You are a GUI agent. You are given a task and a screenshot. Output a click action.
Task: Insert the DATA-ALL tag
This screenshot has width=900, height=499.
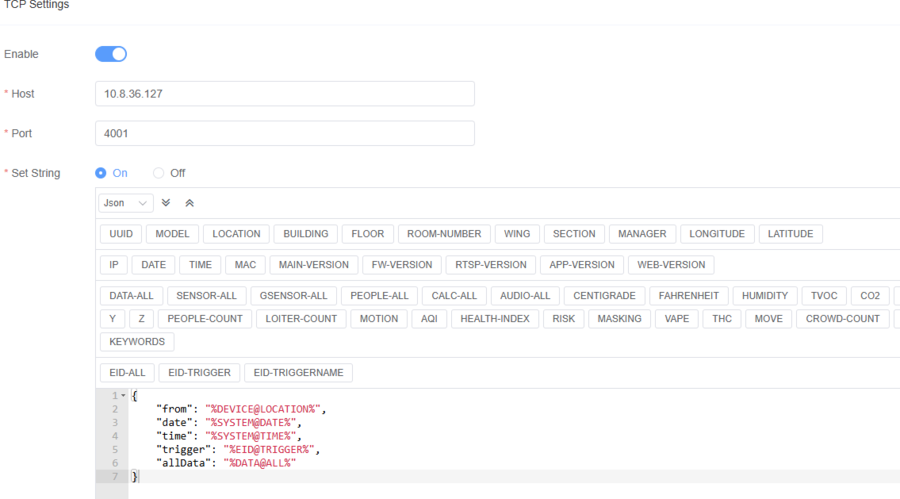[x=131, y=296]
